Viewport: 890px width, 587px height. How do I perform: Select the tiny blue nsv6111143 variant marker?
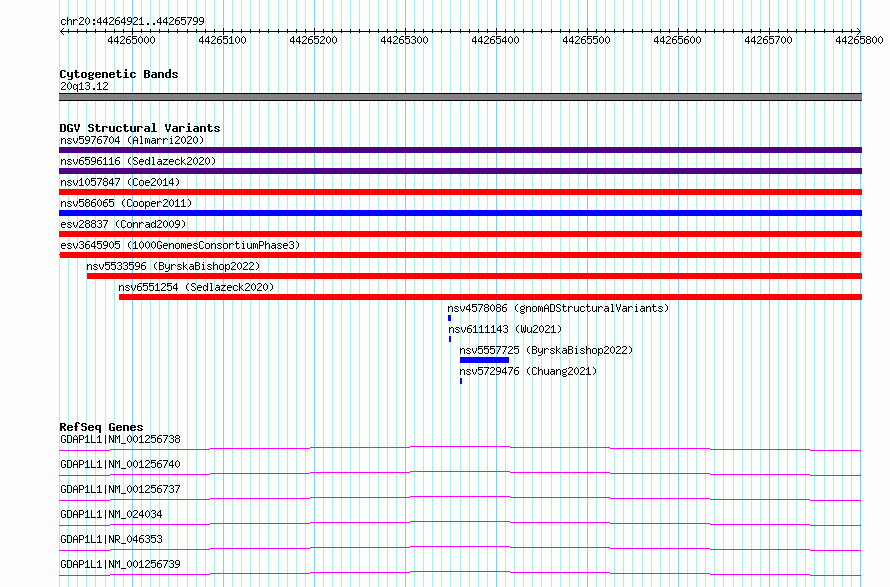coord(450,339)
